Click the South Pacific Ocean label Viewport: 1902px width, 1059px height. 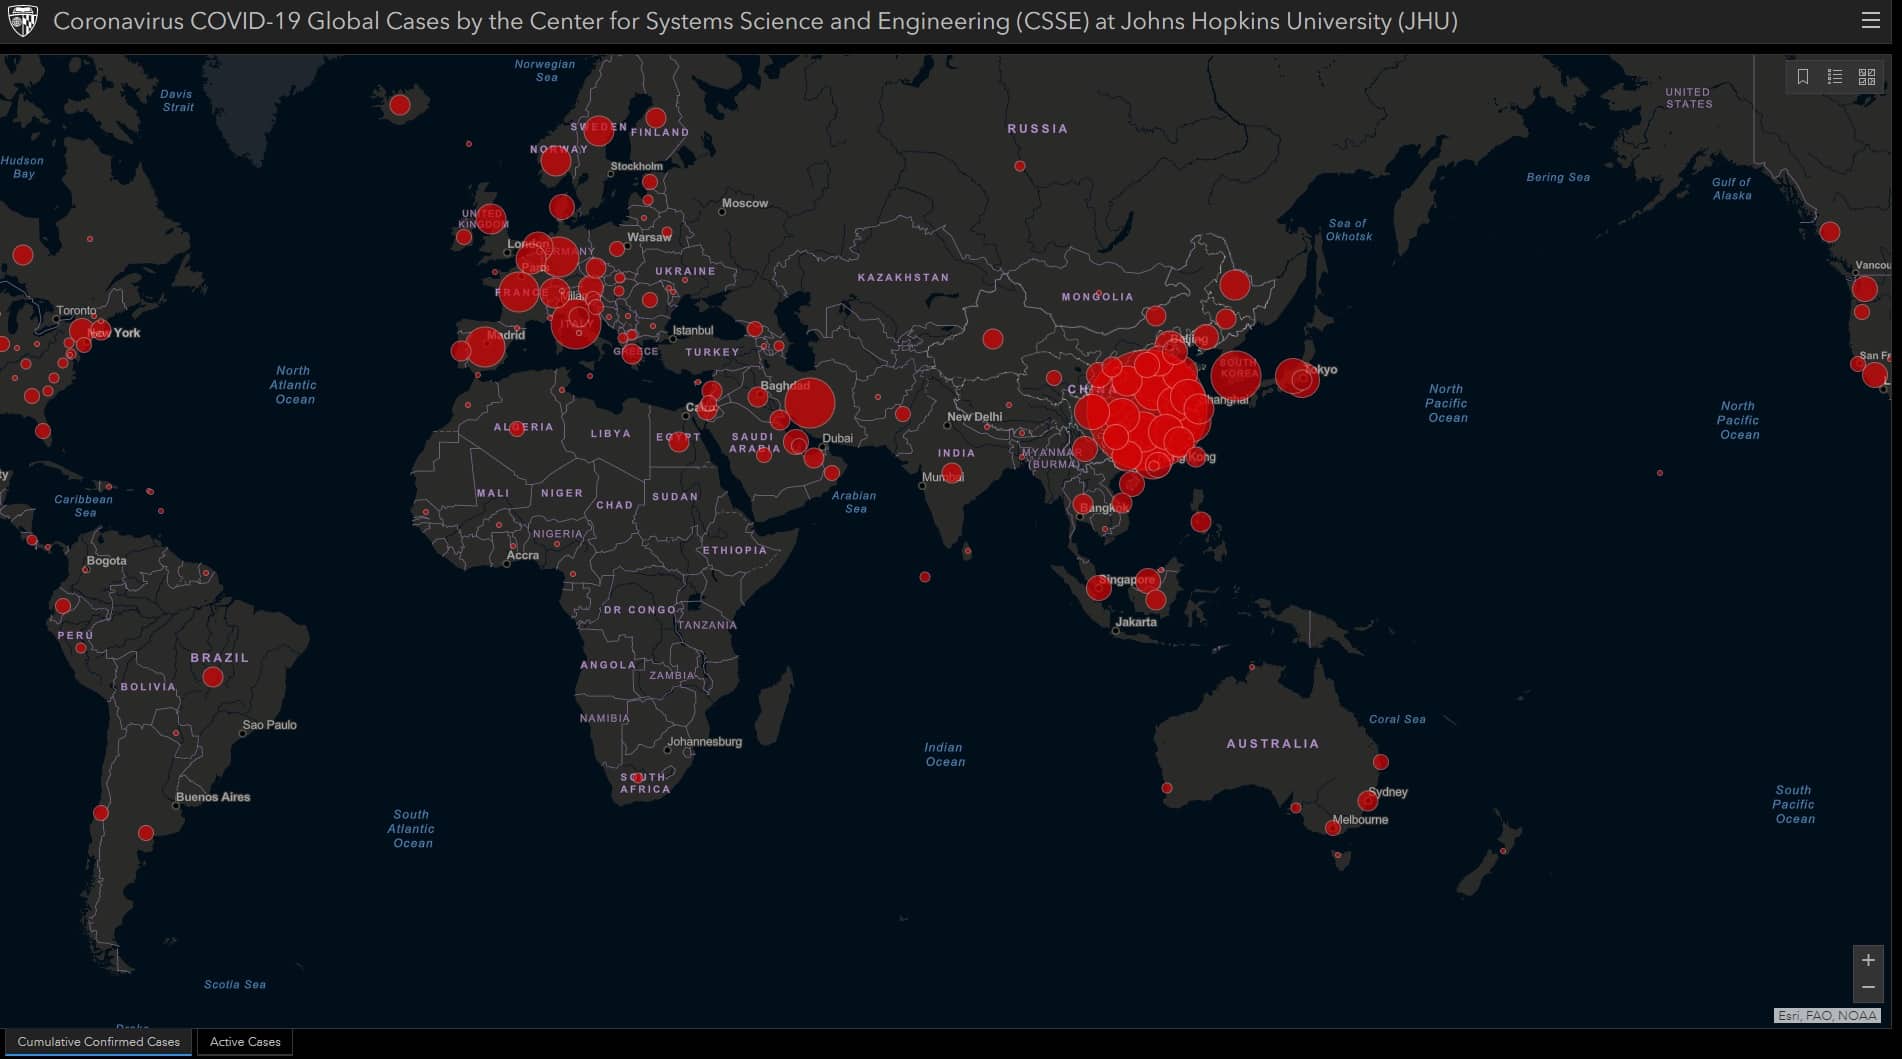1794,804
